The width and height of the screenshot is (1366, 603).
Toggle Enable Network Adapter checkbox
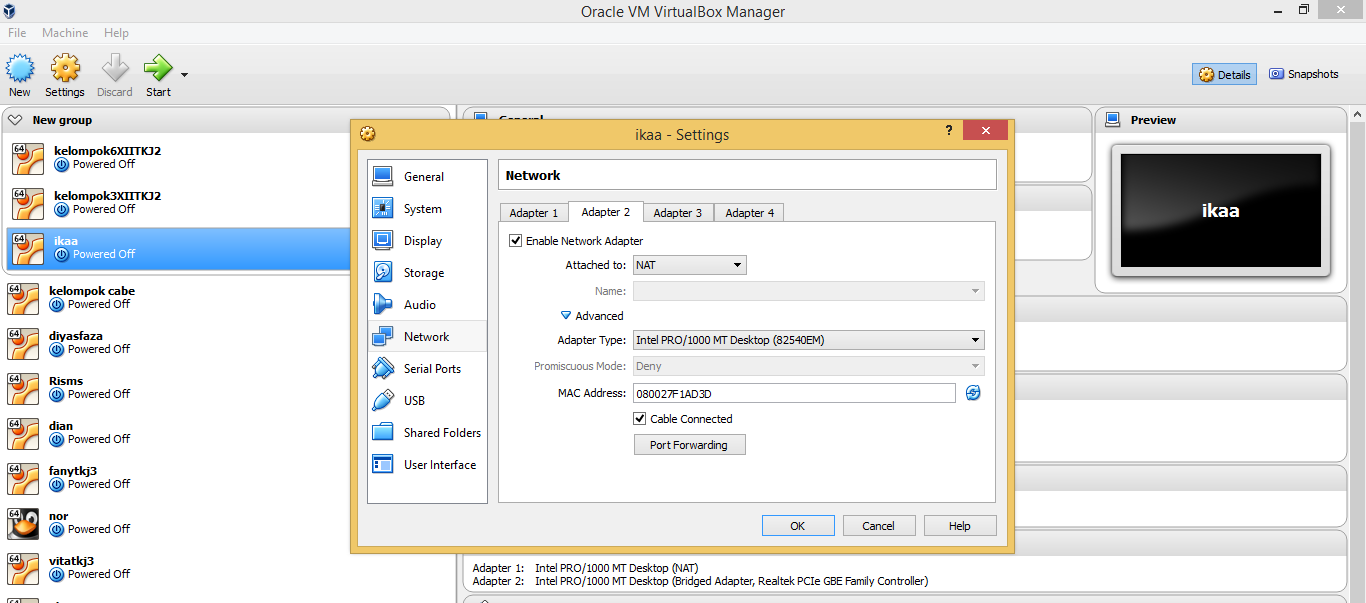pos(516,241)
